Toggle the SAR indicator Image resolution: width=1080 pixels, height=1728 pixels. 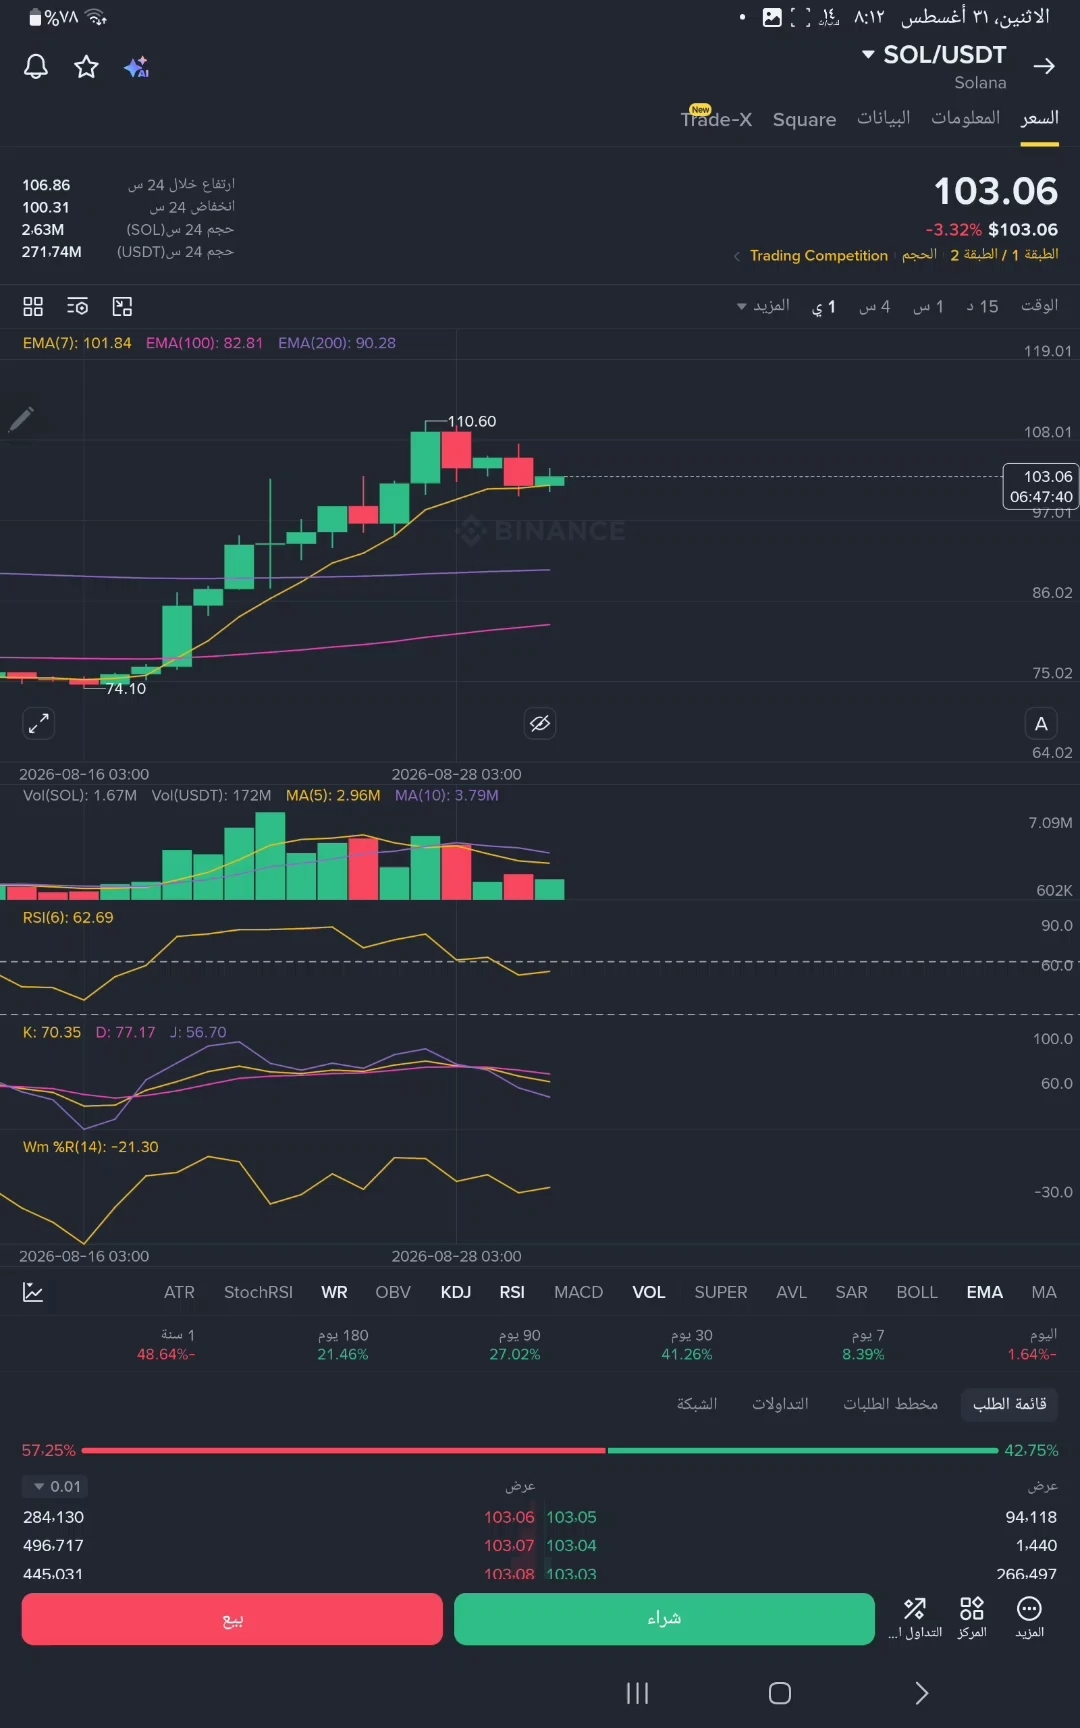pos(851,1292)
